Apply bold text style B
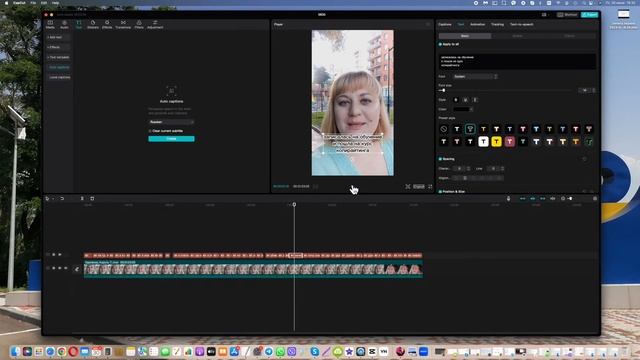 coord(456,100)
